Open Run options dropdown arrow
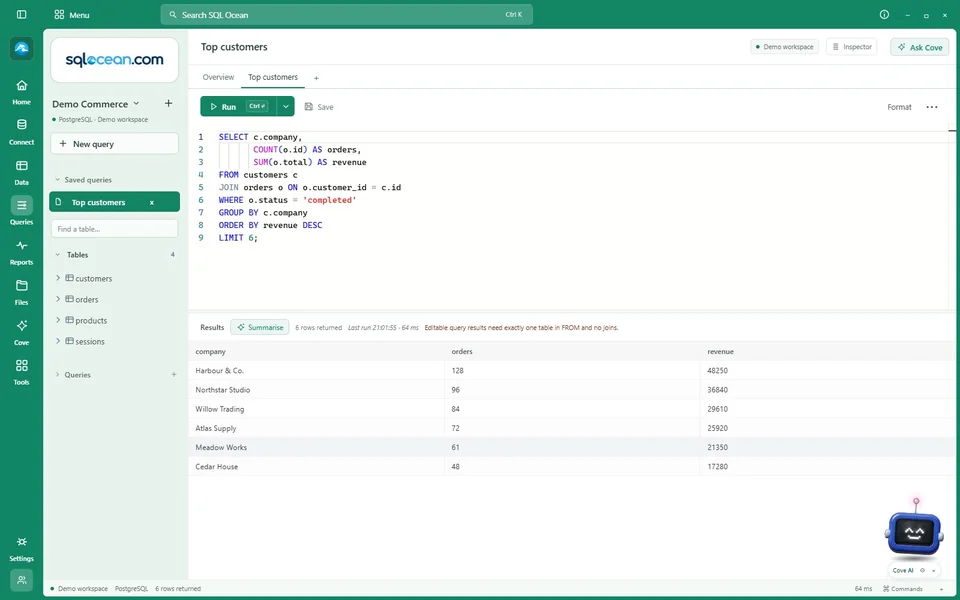This screenshot has height=600, width=960. coord(285,107)
